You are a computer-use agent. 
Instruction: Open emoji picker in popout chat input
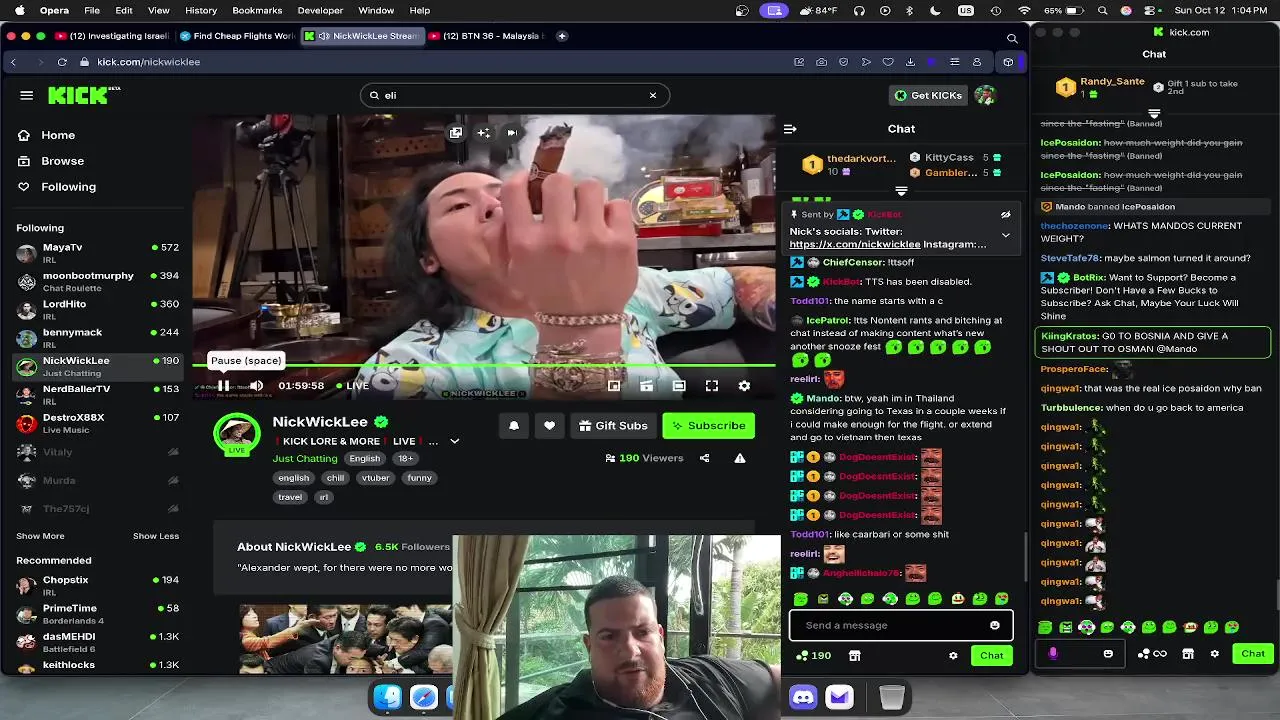[x=1108, y=653]
